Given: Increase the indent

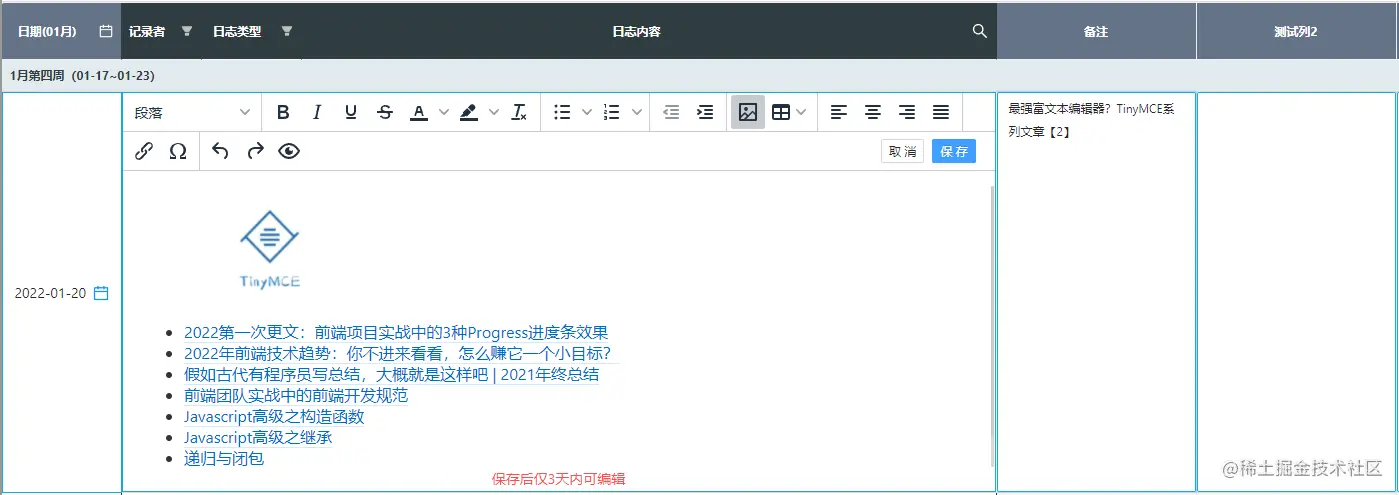Looking at the screenshot, I should [x=705, y=112].
